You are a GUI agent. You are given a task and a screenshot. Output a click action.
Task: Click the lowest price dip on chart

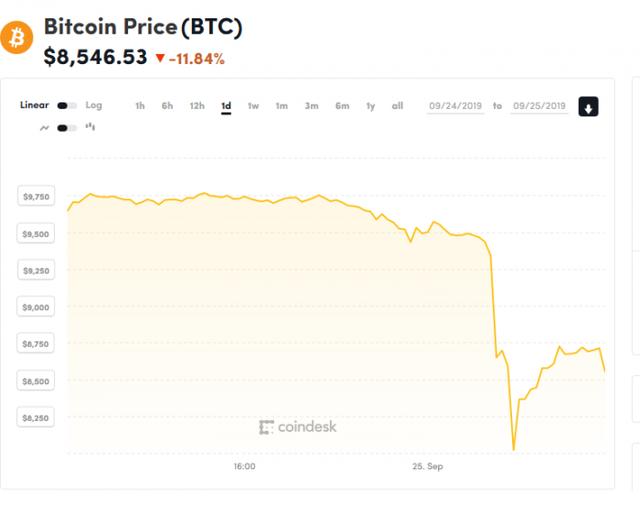coord(513,448)
